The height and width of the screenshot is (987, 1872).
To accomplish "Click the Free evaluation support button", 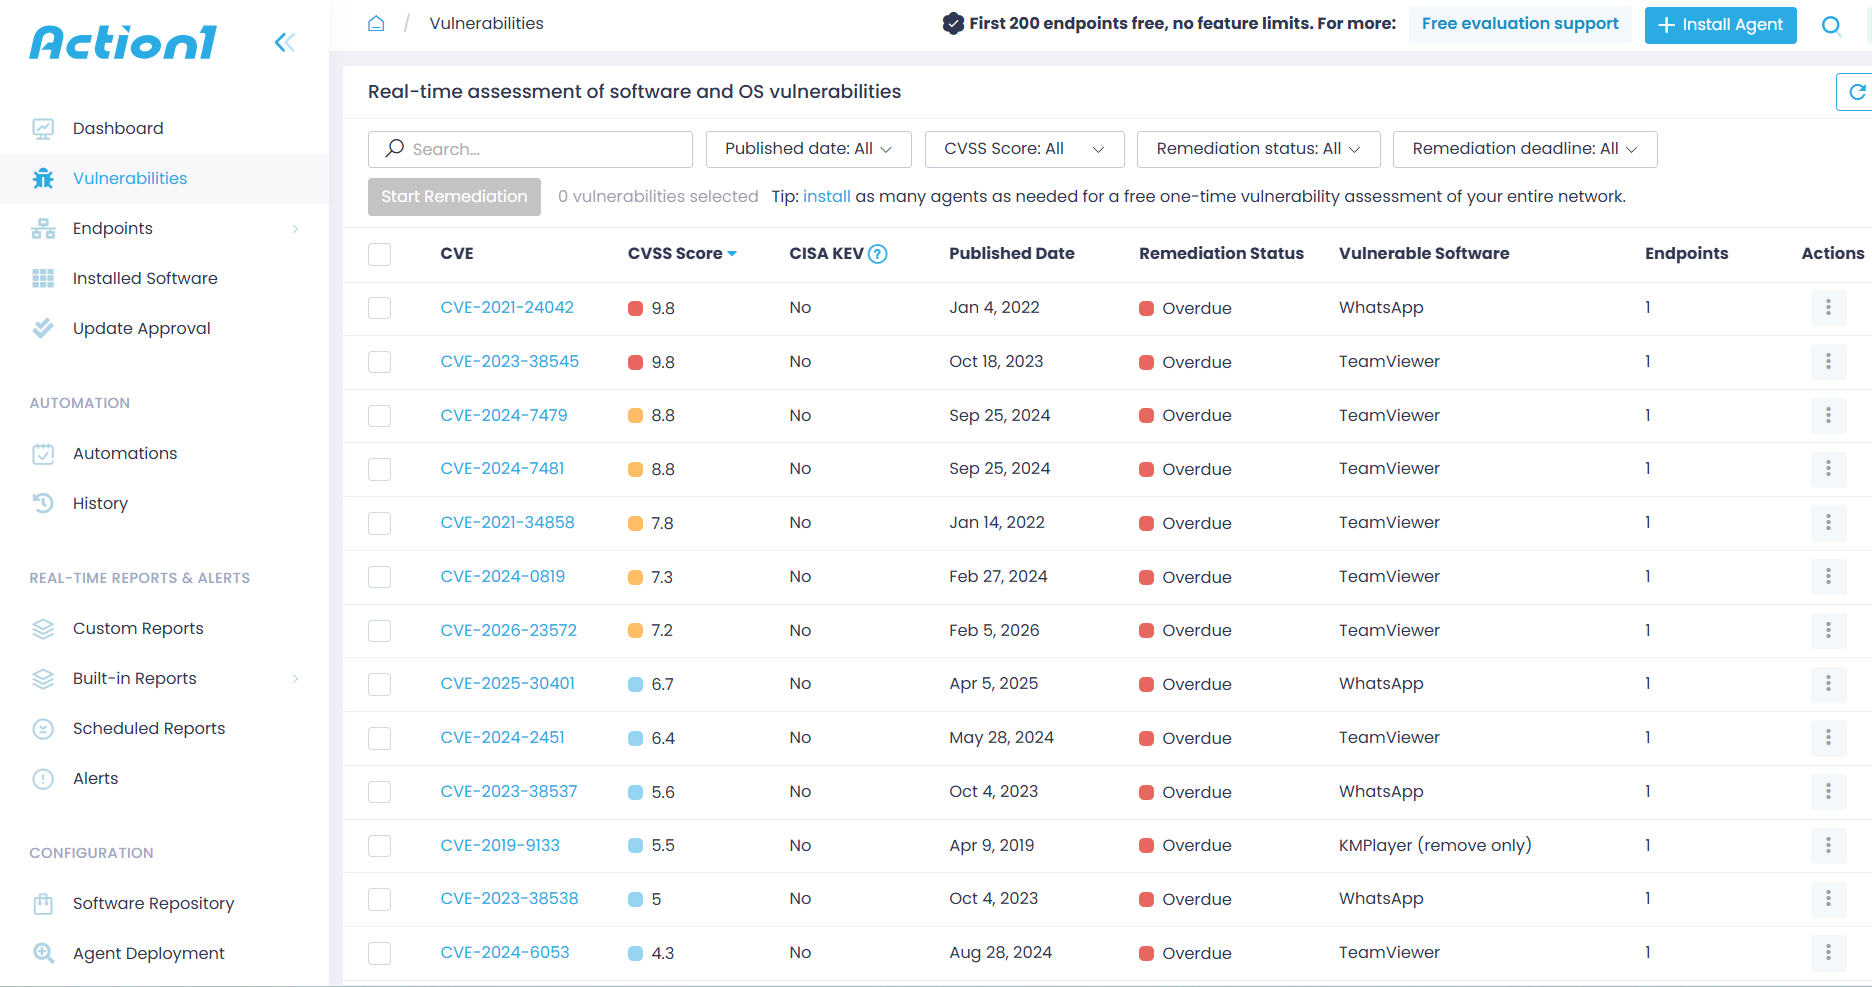I will point(1520,24).
